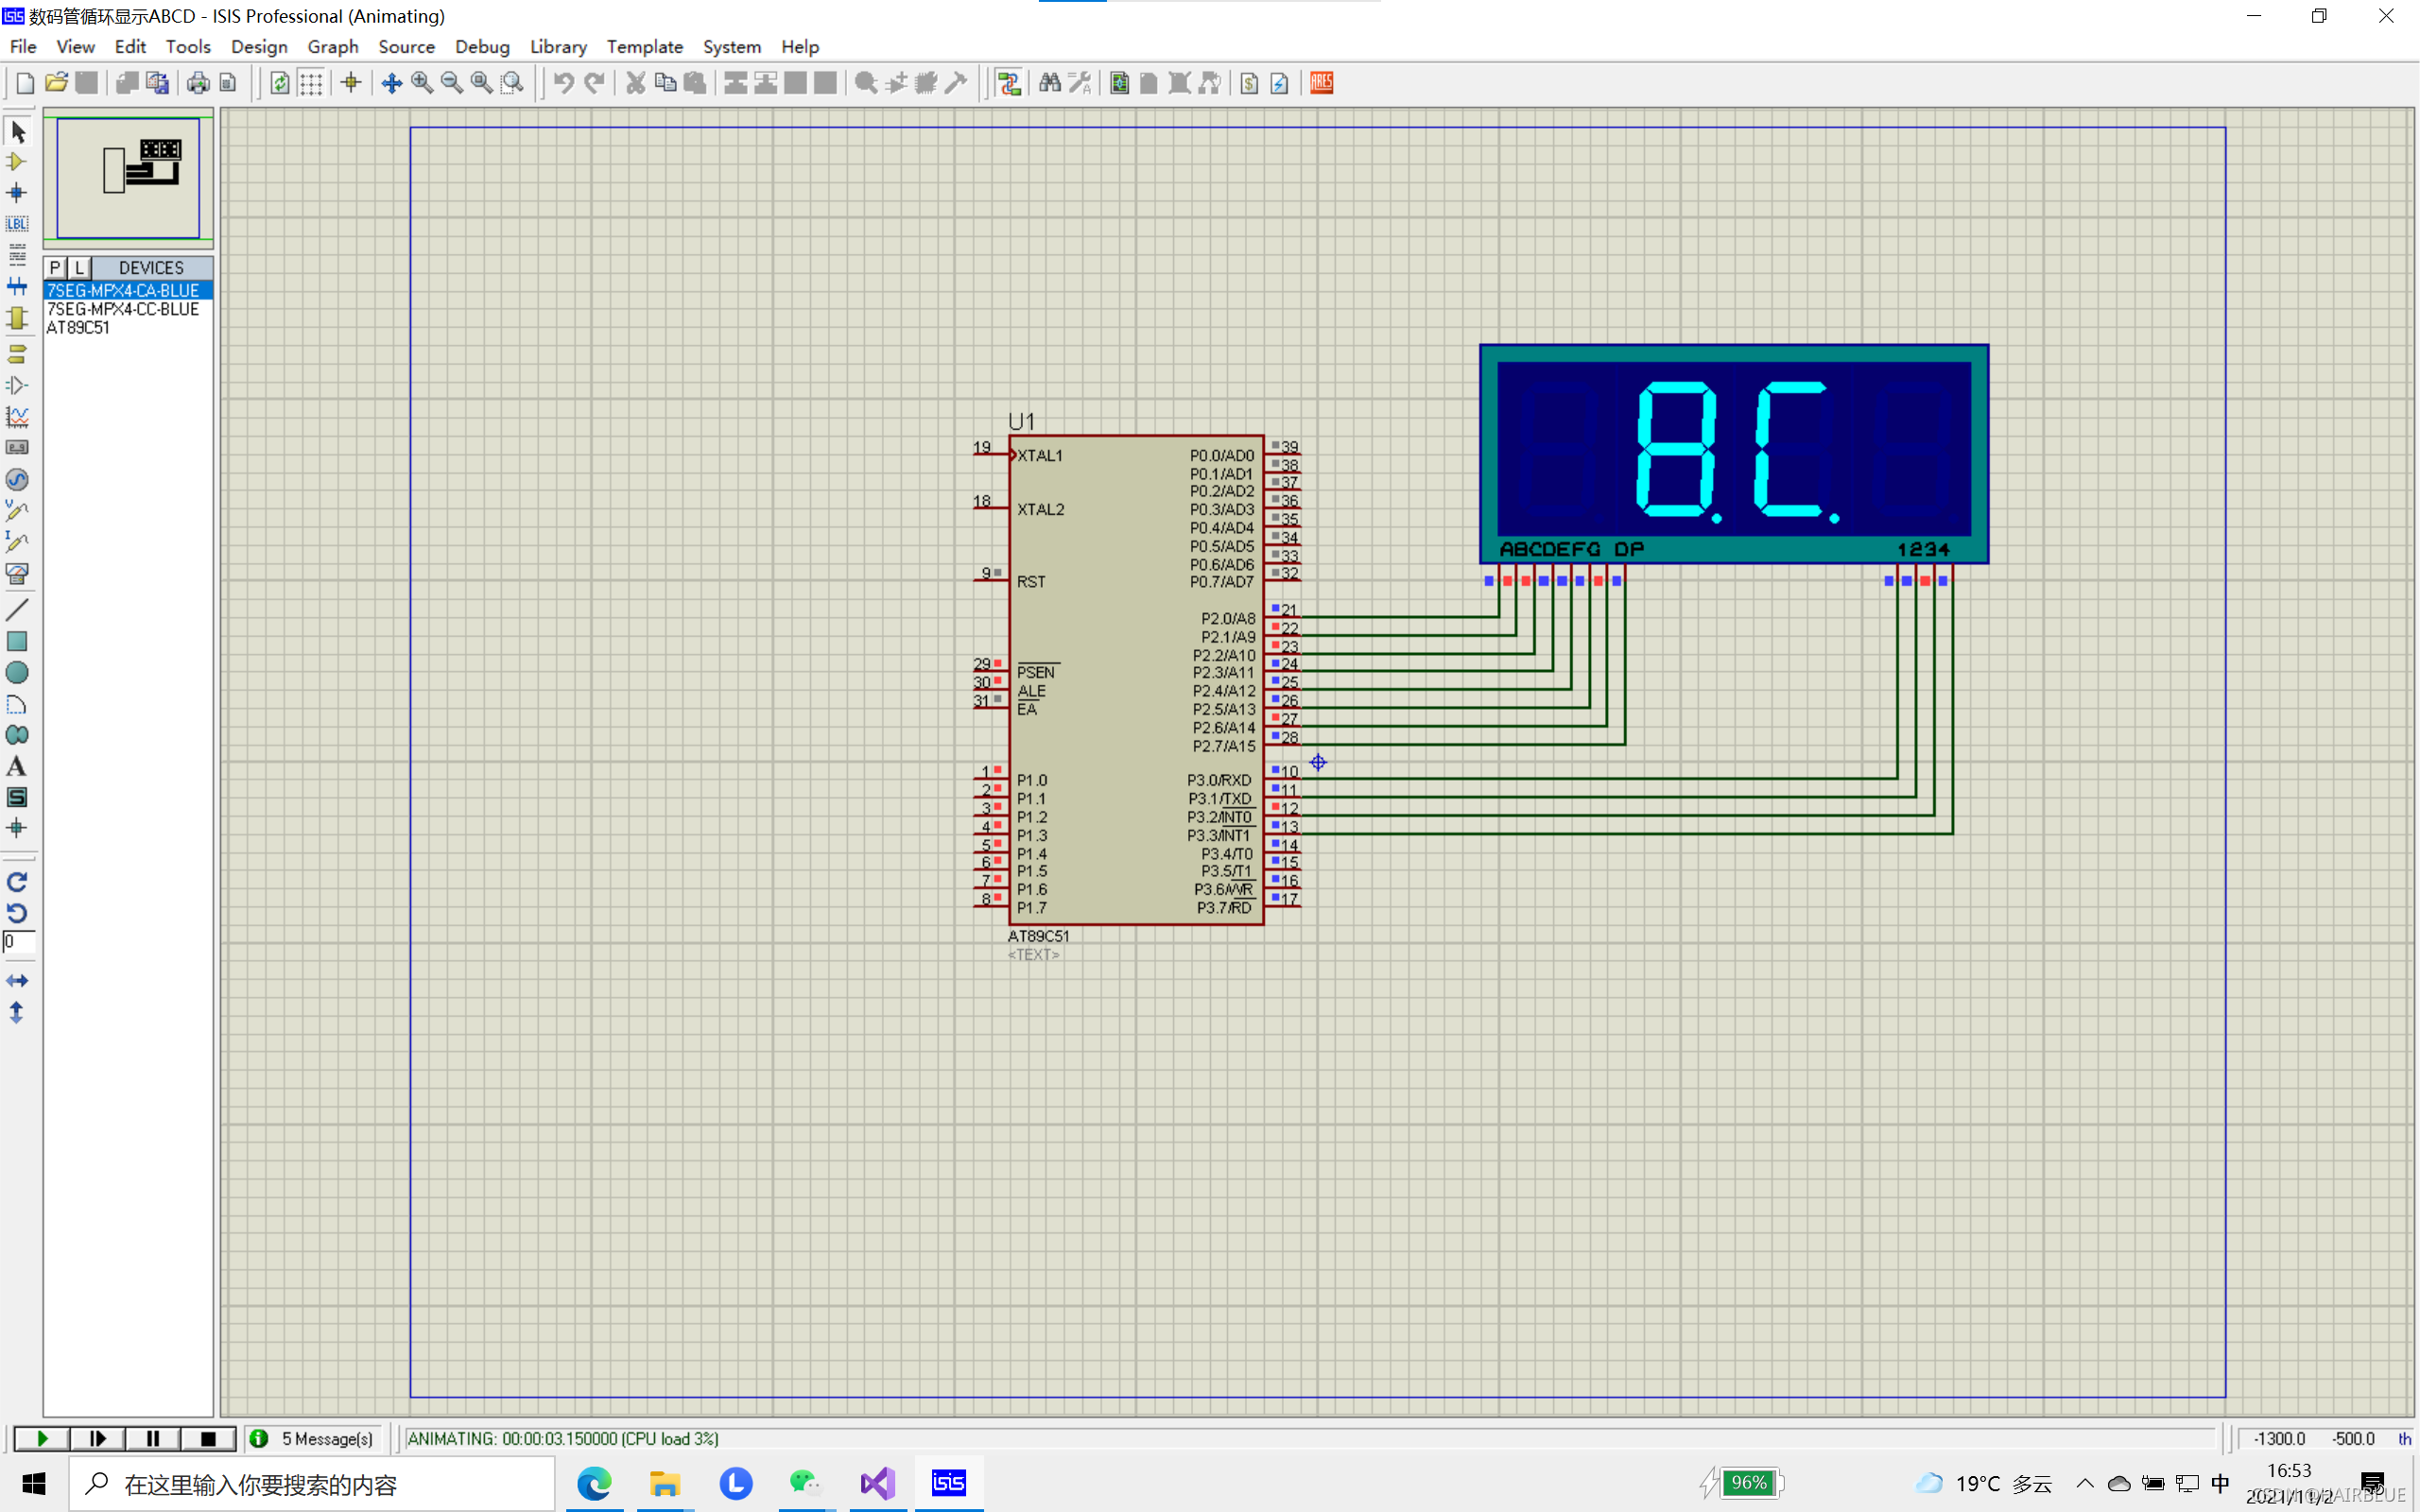Image resolution: width=2420 pixels, height=1512 pixels.
Task: Click the rotation angle input field
Action: 19,942
